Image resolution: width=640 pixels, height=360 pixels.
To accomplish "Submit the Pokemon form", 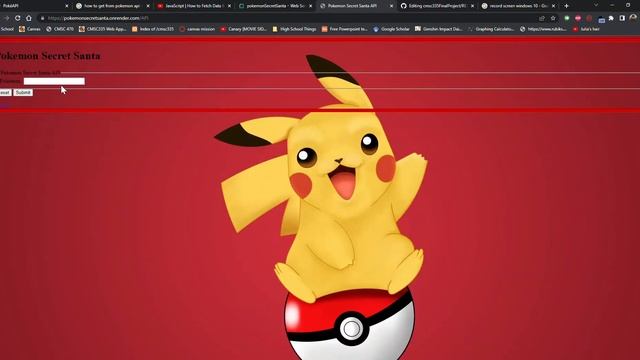I will (23, 93).
